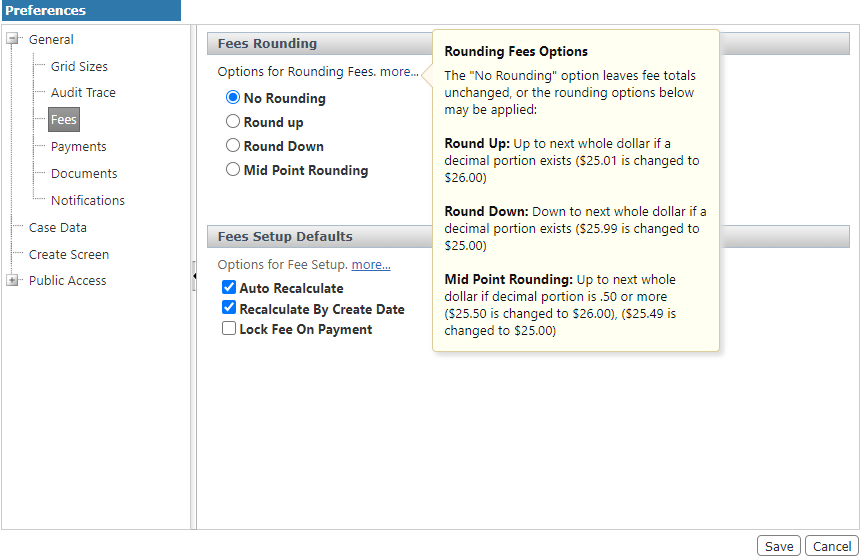This screenshot has height=556, width=861.
Task: Expand the Public Access tree node
Action: [13, 281]
